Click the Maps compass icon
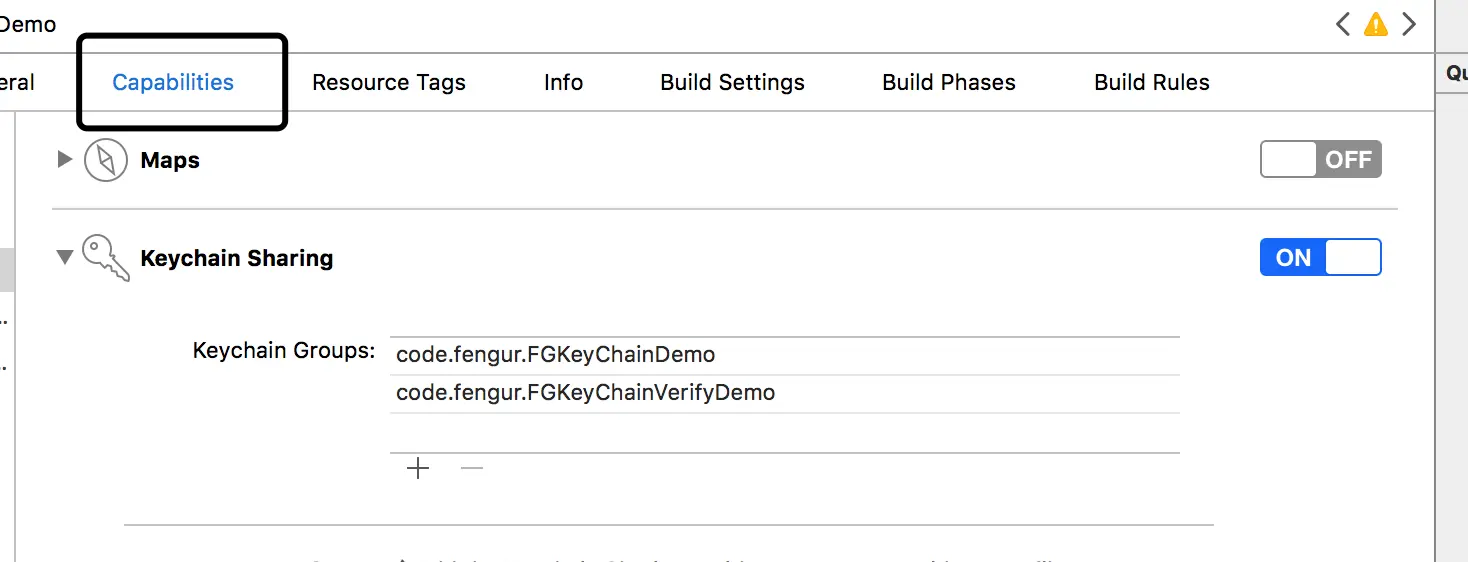 [x=106, y=160]
